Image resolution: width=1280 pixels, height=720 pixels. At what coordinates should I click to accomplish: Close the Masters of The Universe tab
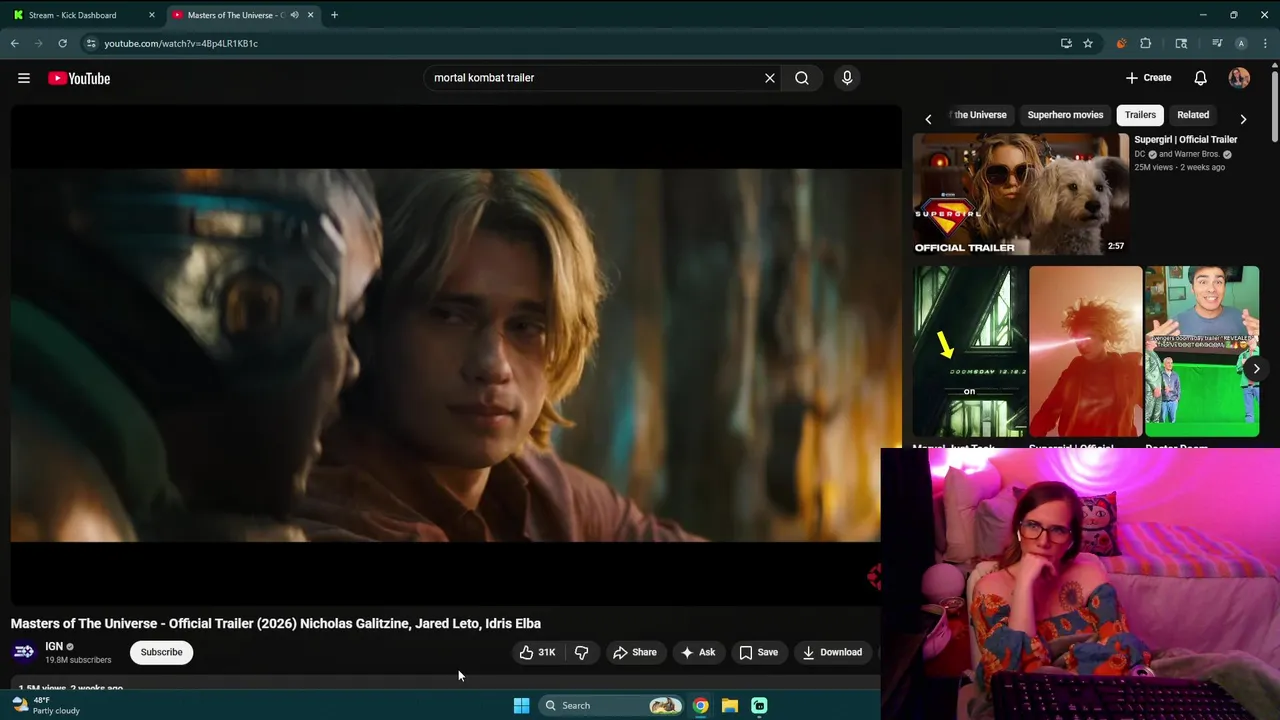[310, 15]
